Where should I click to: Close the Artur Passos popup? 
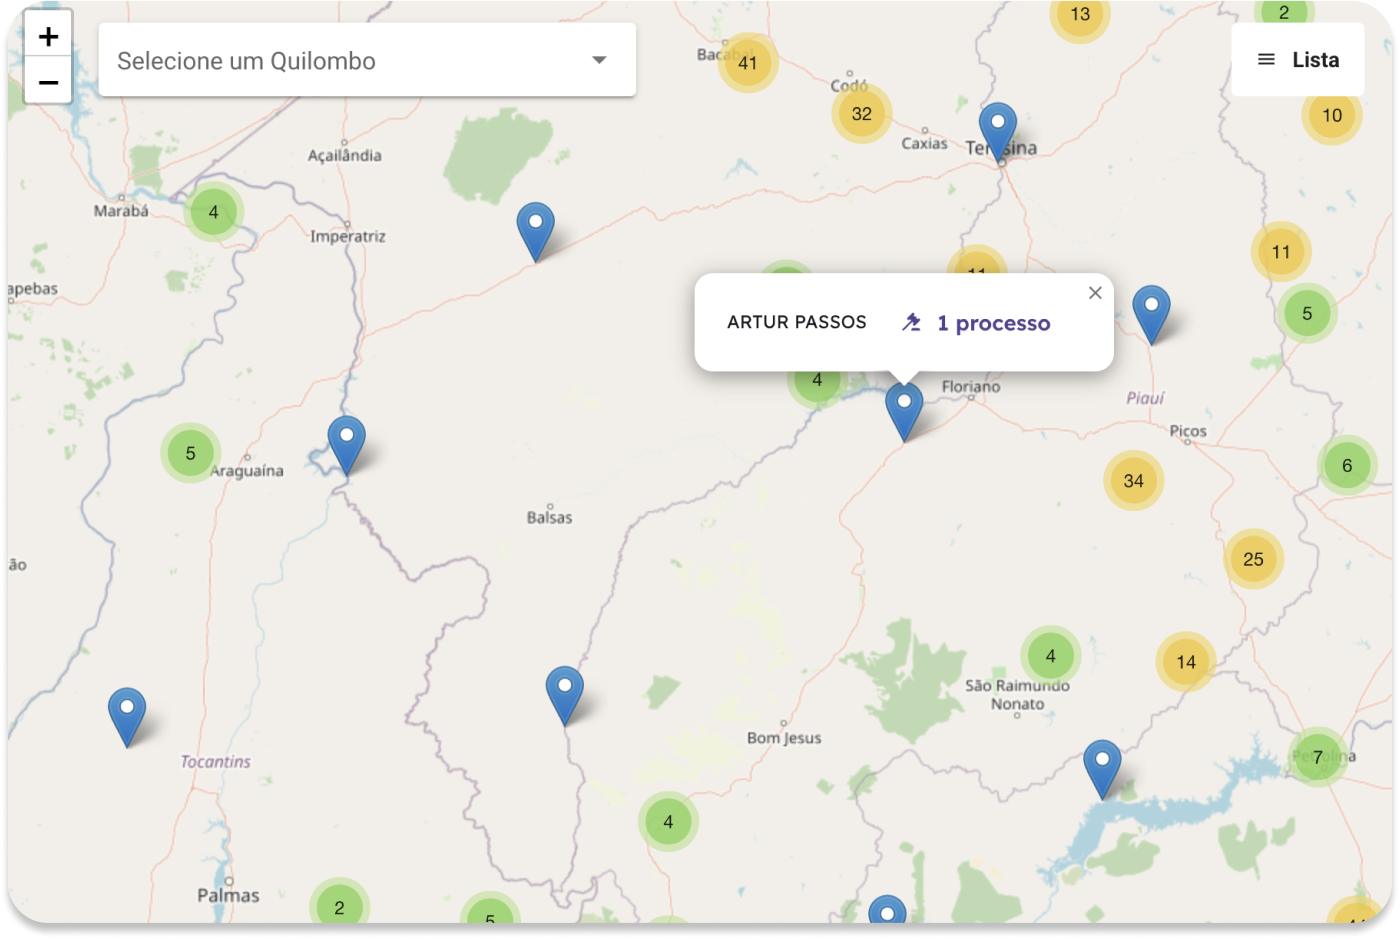pyautogui.click(x=1095, y=293)
